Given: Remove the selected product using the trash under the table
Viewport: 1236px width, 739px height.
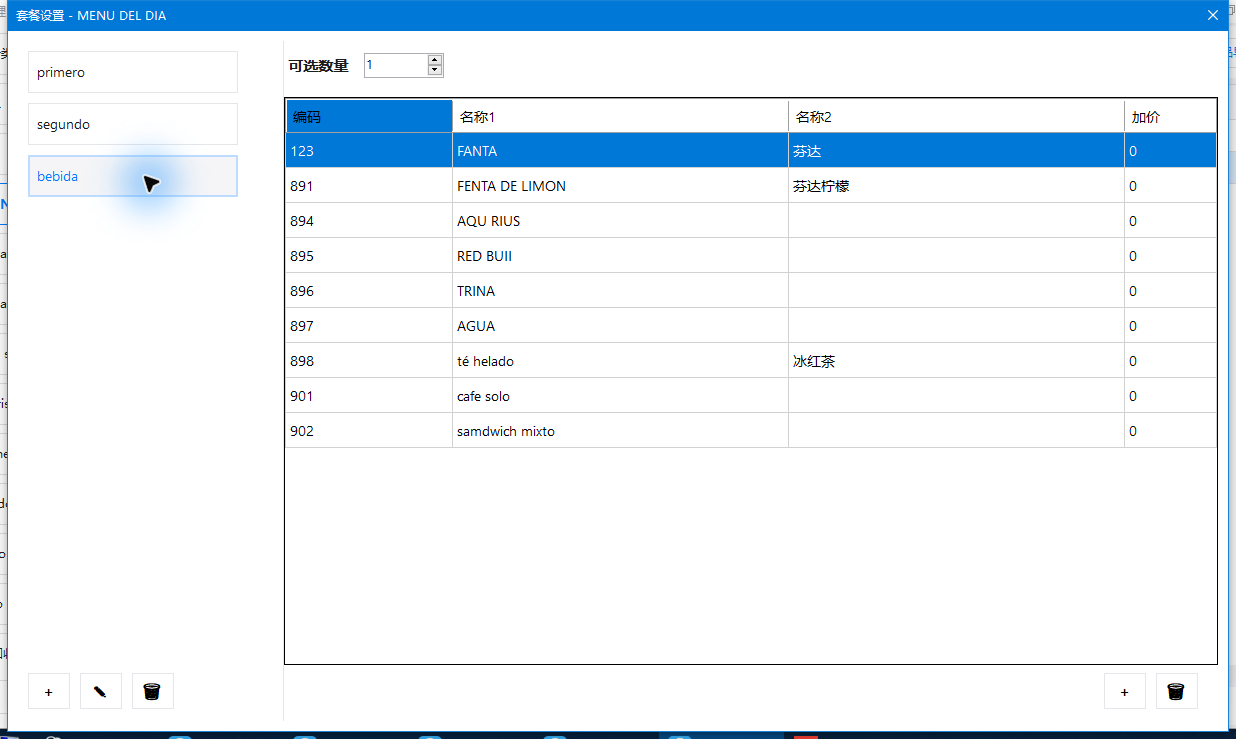Looking at the screenshot, I should [x=1177, y=691].
